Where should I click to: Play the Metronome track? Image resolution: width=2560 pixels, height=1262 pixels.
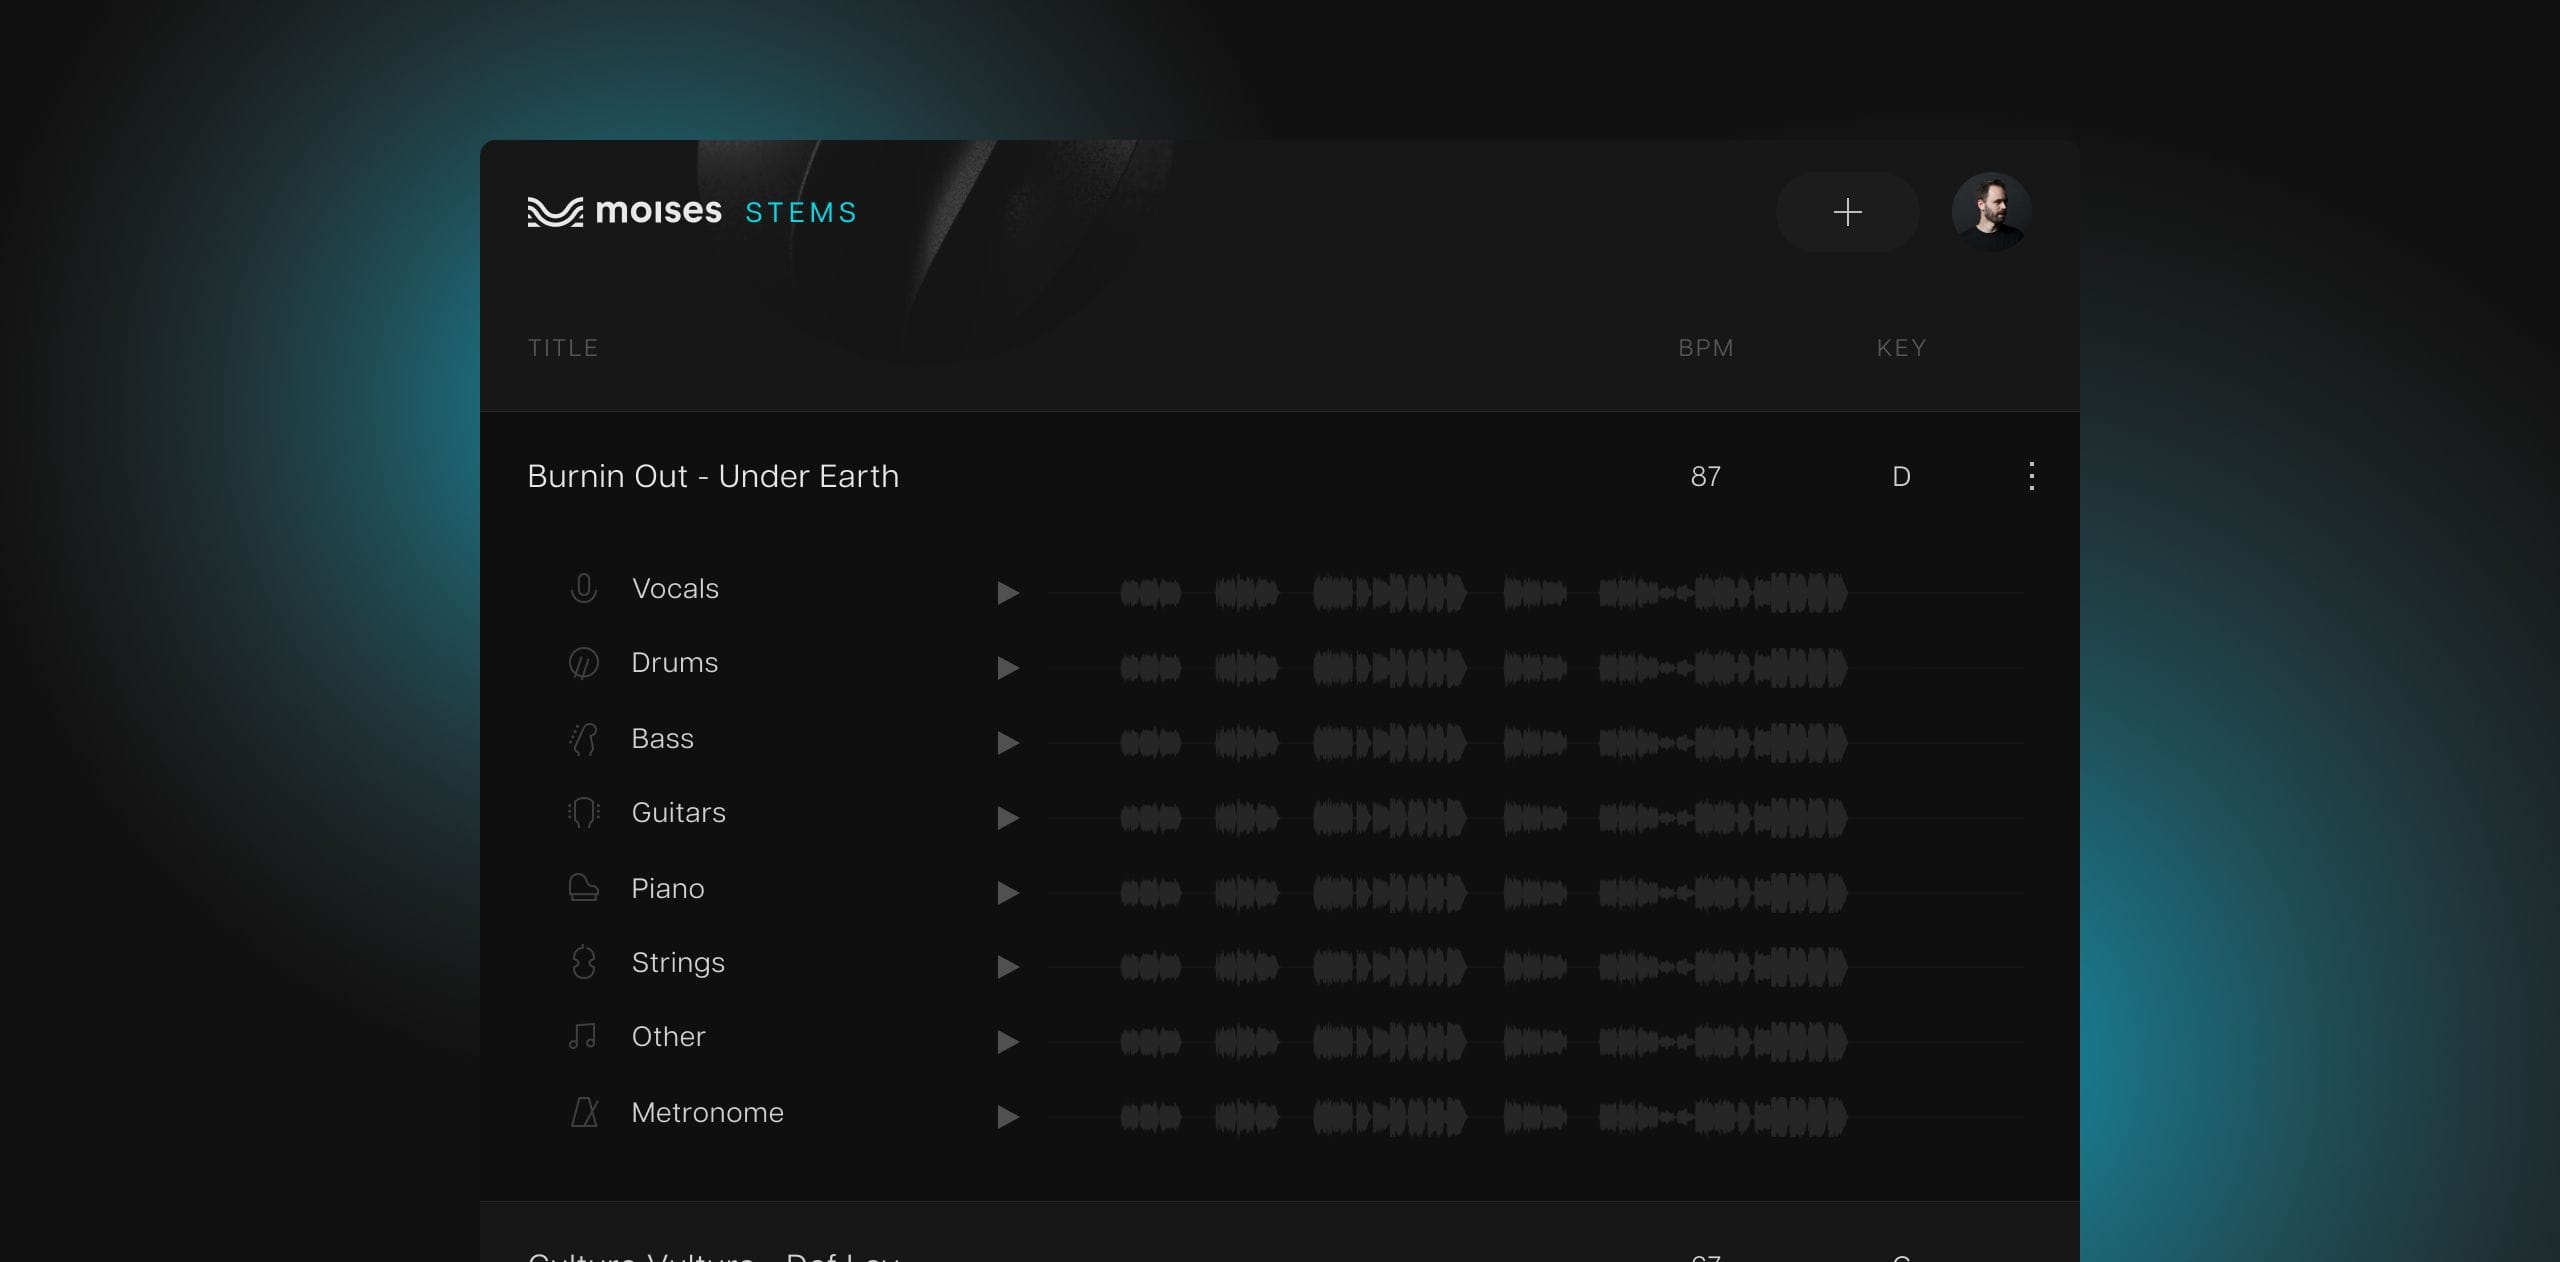point(1007,1117)
